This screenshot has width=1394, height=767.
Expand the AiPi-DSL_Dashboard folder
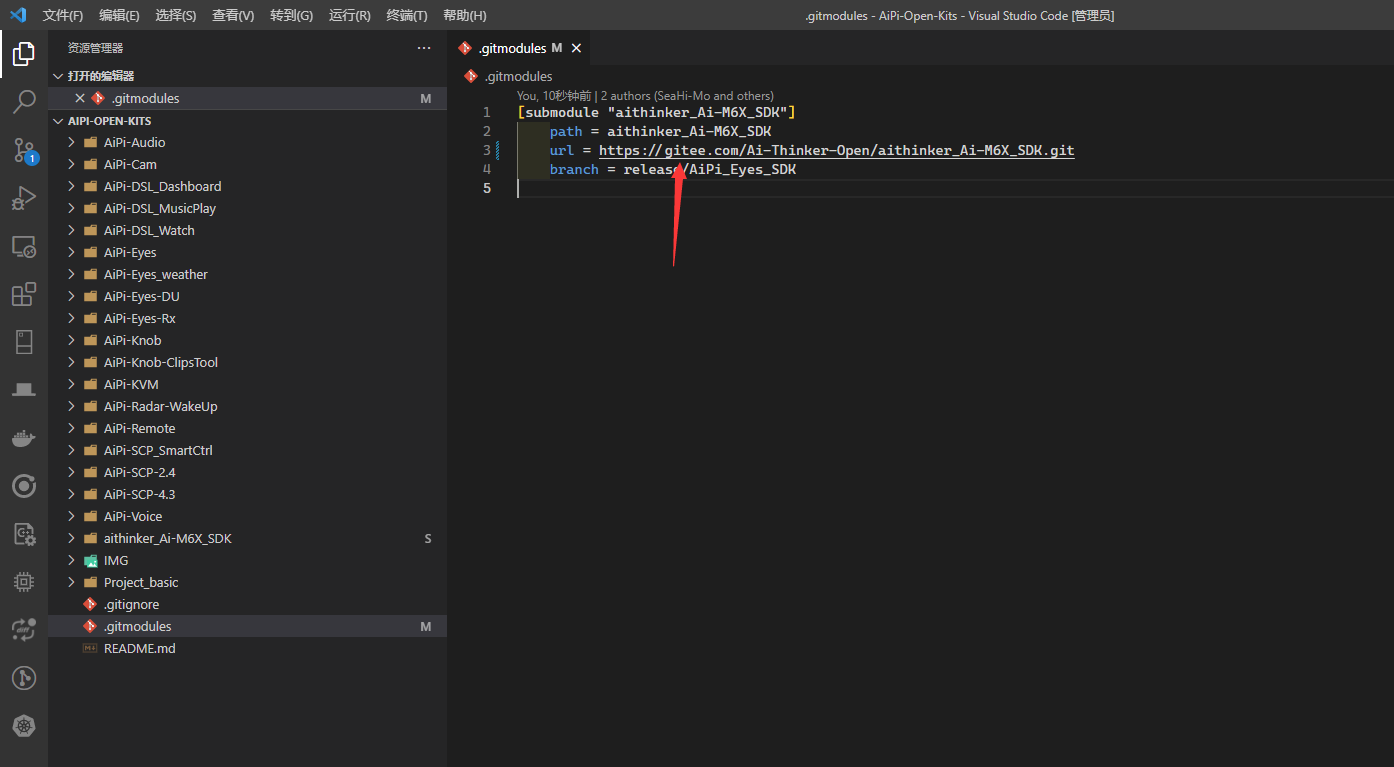(x=72, y=186)
